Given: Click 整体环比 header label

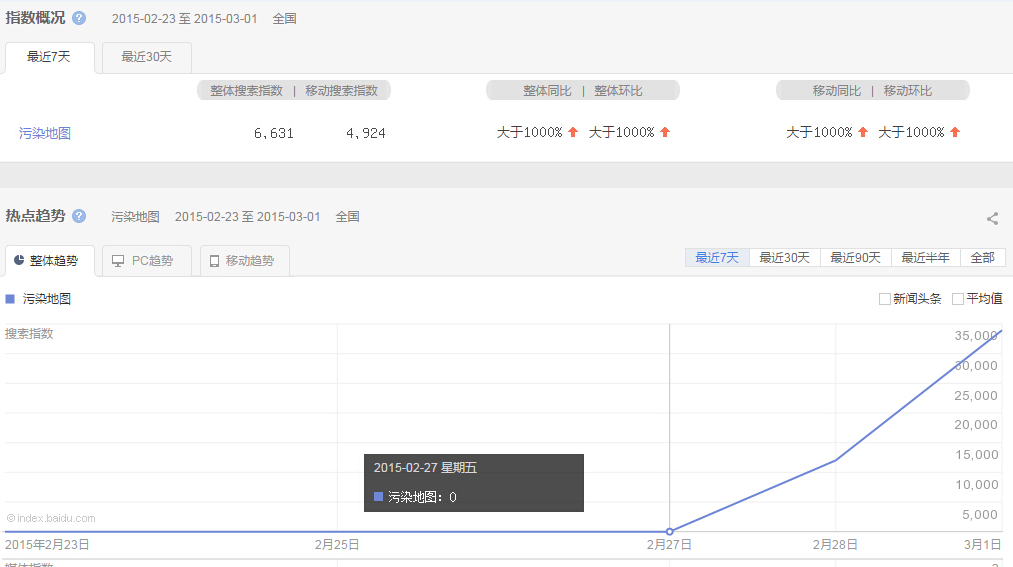Looking at the screenshot, I should 618,90.
